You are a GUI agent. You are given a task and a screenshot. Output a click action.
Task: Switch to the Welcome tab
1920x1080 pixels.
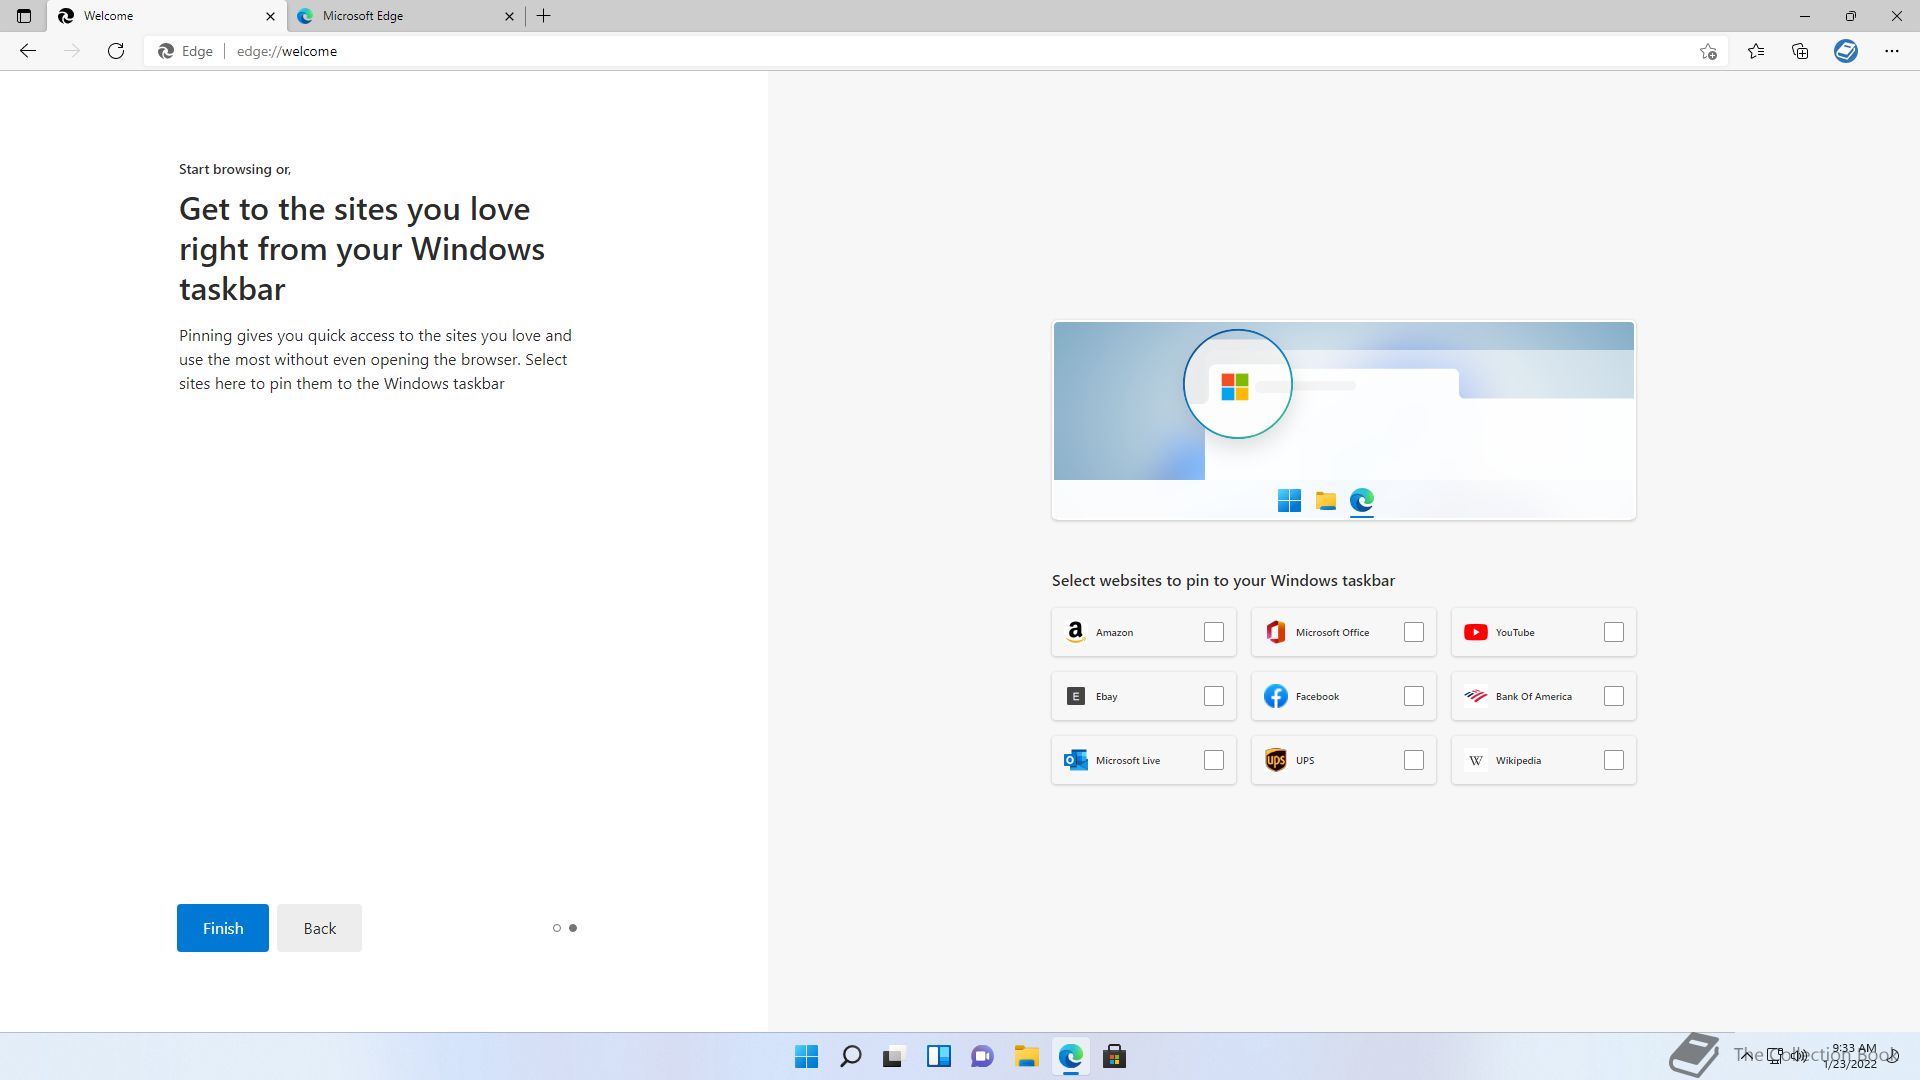(167, 16)
